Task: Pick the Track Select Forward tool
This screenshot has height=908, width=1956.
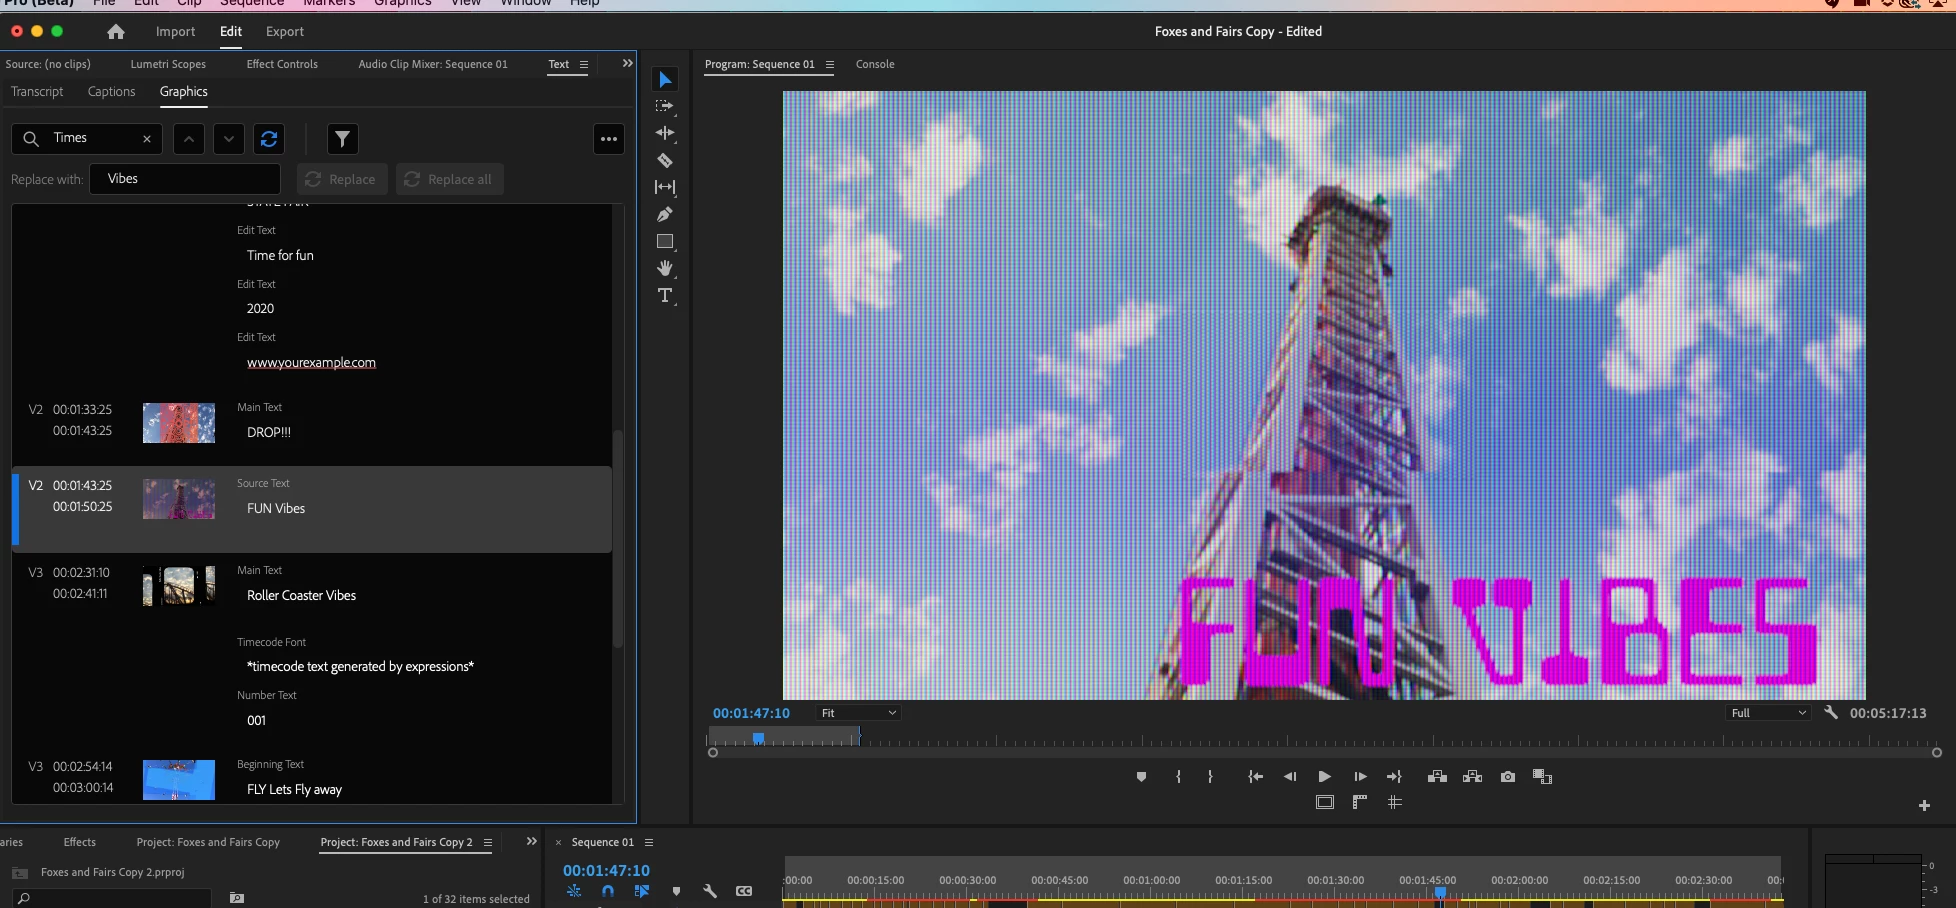Action: coord(665,106)
